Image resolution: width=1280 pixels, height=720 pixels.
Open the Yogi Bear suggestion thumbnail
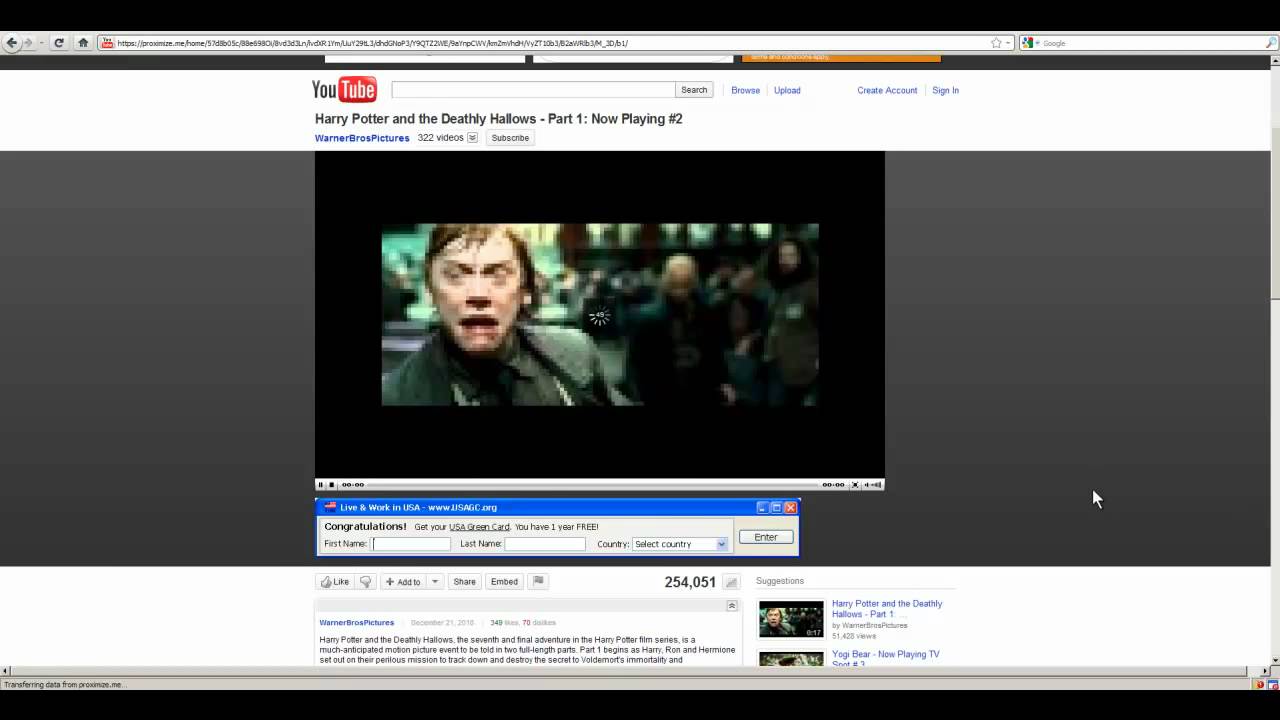(791, 659)
